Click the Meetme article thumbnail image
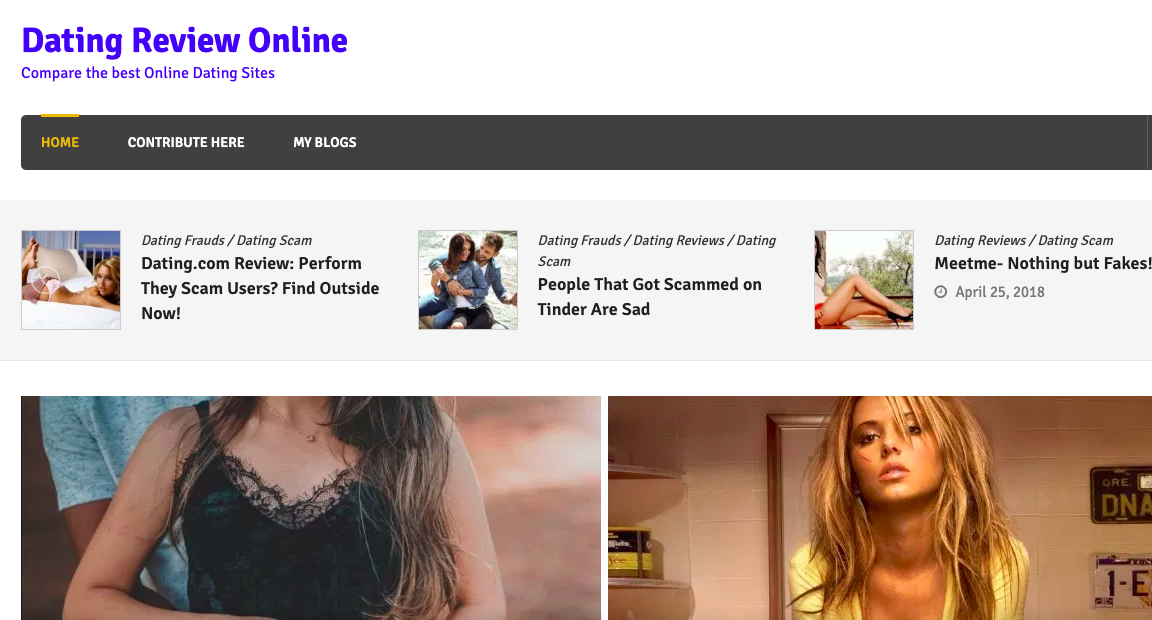Screen dimensions: 1152x620 pyautogui.click(x=864, y=280)
